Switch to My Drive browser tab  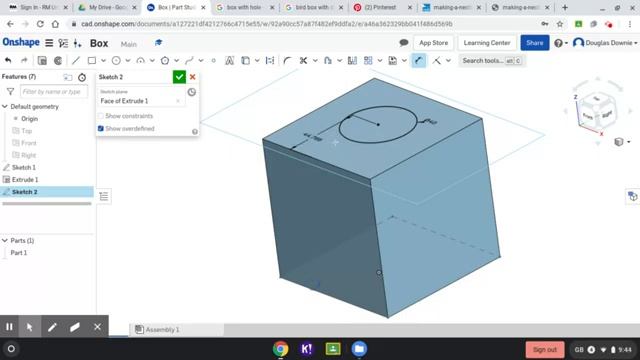tap(107, 7)
